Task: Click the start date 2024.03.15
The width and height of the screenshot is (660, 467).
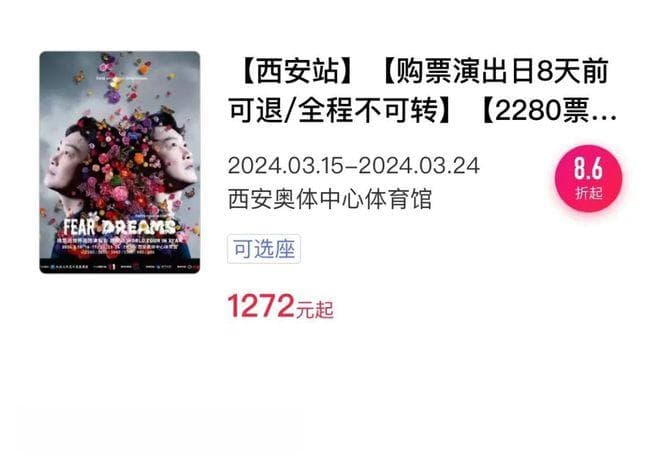Action: point(286,165)
